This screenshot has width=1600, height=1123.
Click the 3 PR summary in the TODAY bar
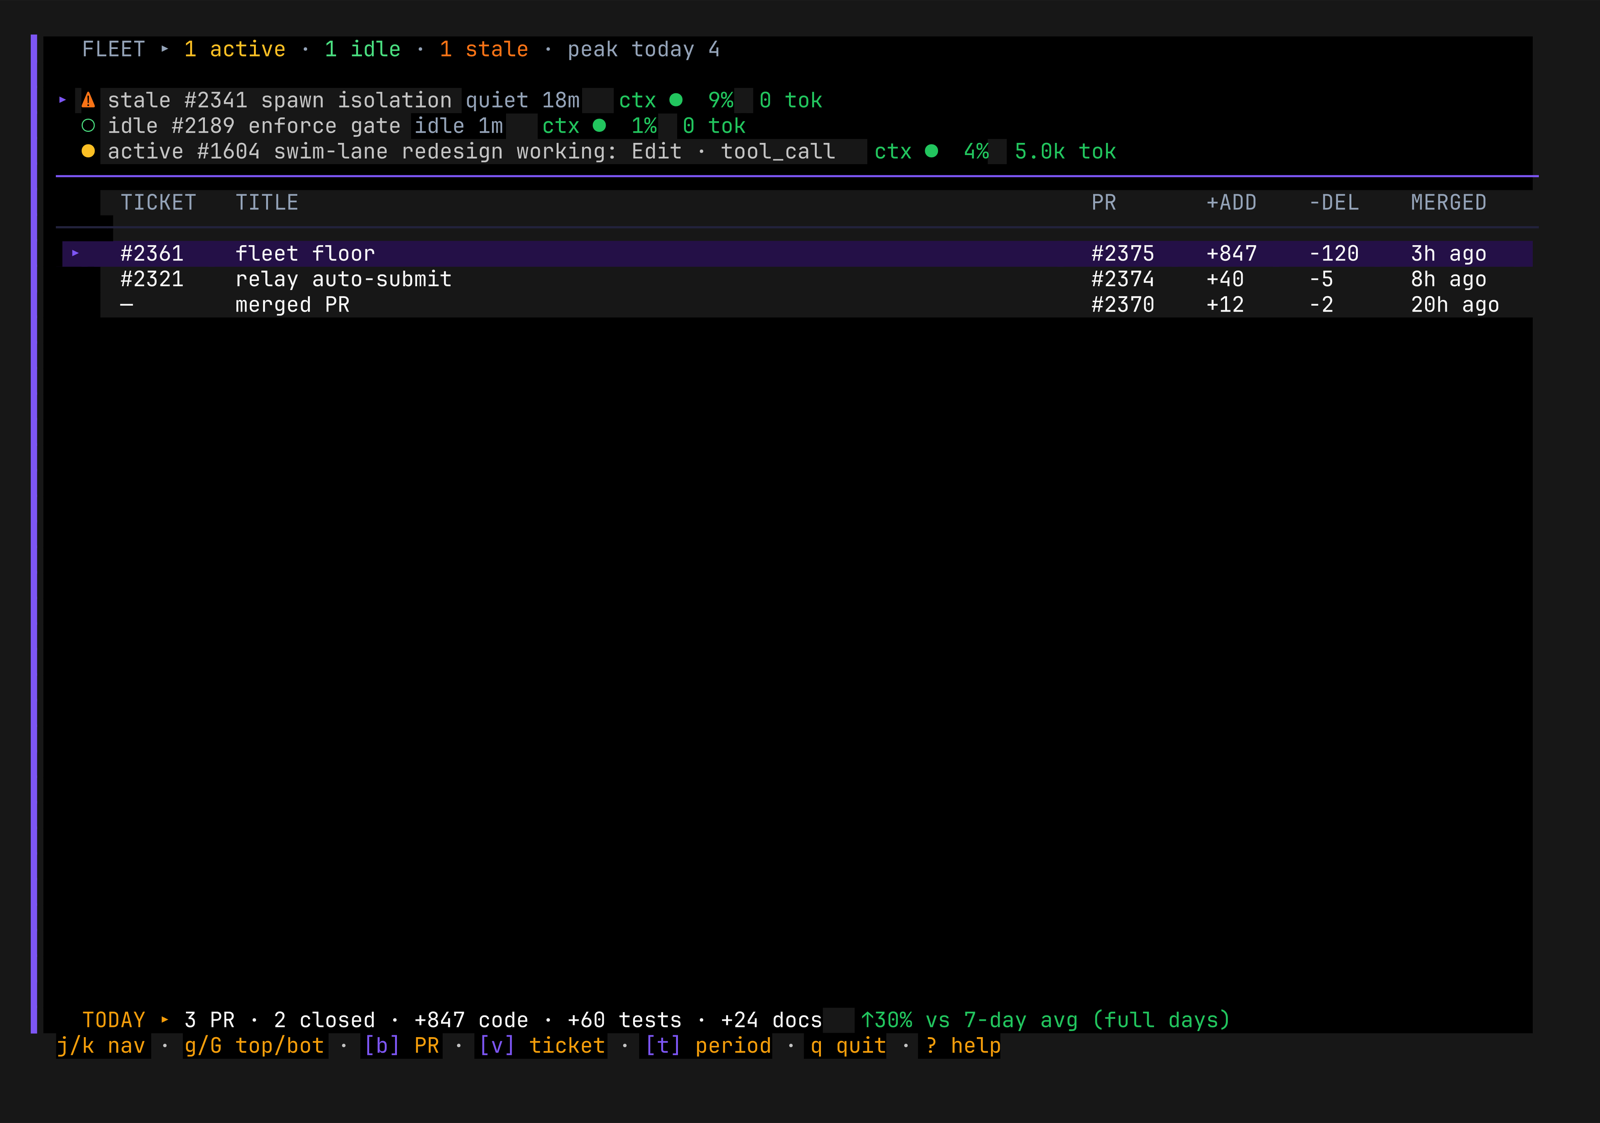210,1020
